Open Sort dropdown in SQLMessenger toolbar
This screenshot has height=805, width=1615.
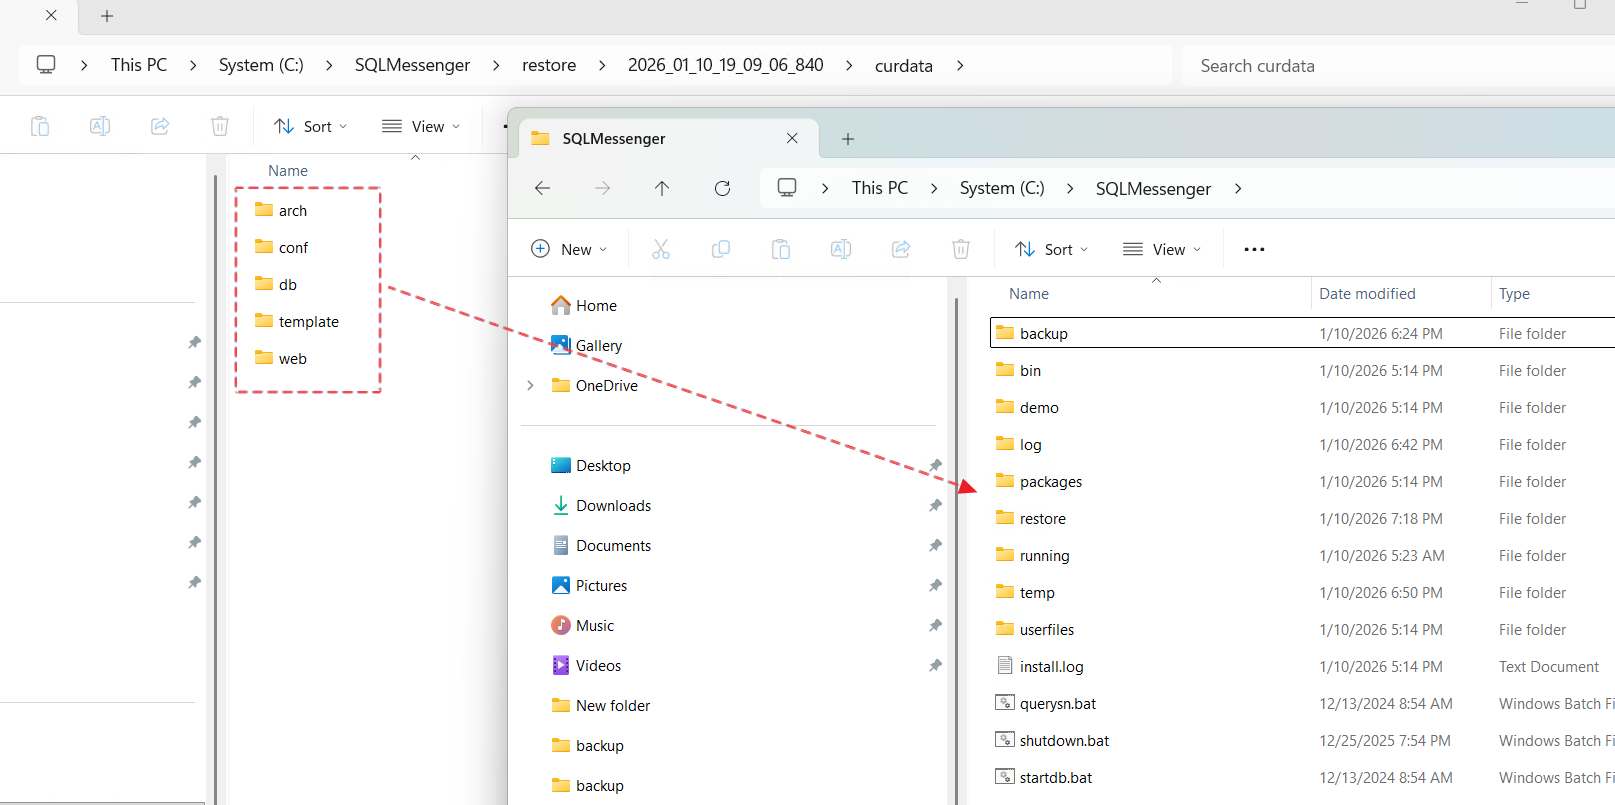[1051, 249]
